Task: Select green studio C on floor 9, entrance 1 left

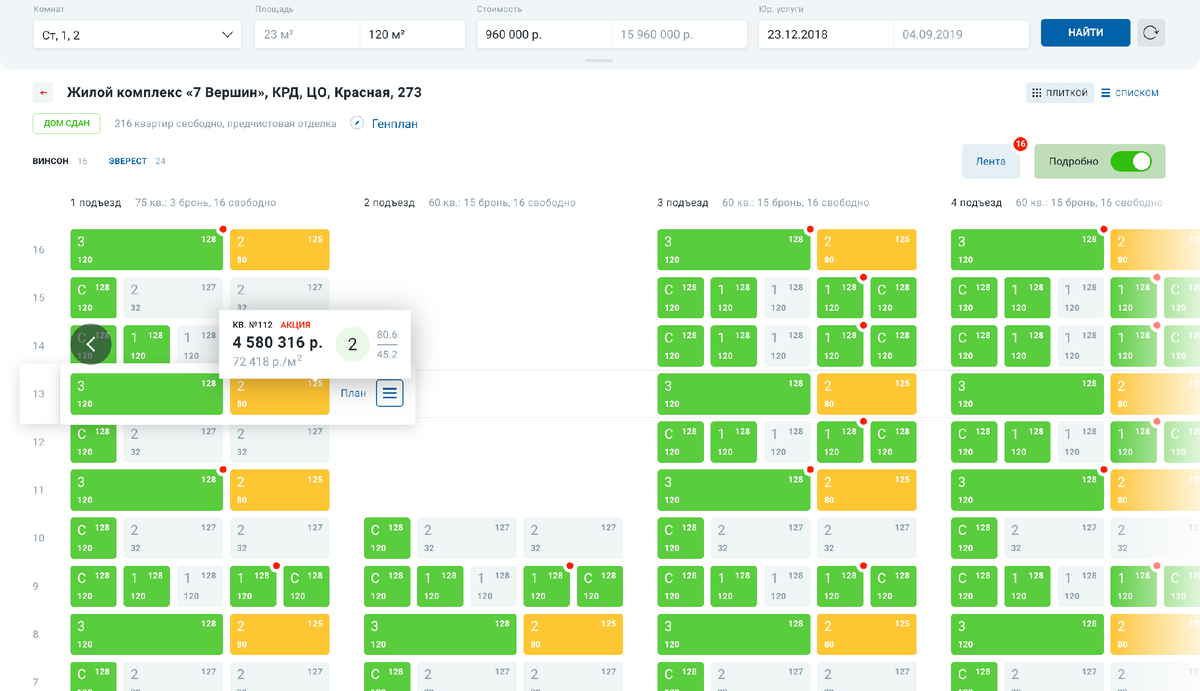Action: click(94, 586)
